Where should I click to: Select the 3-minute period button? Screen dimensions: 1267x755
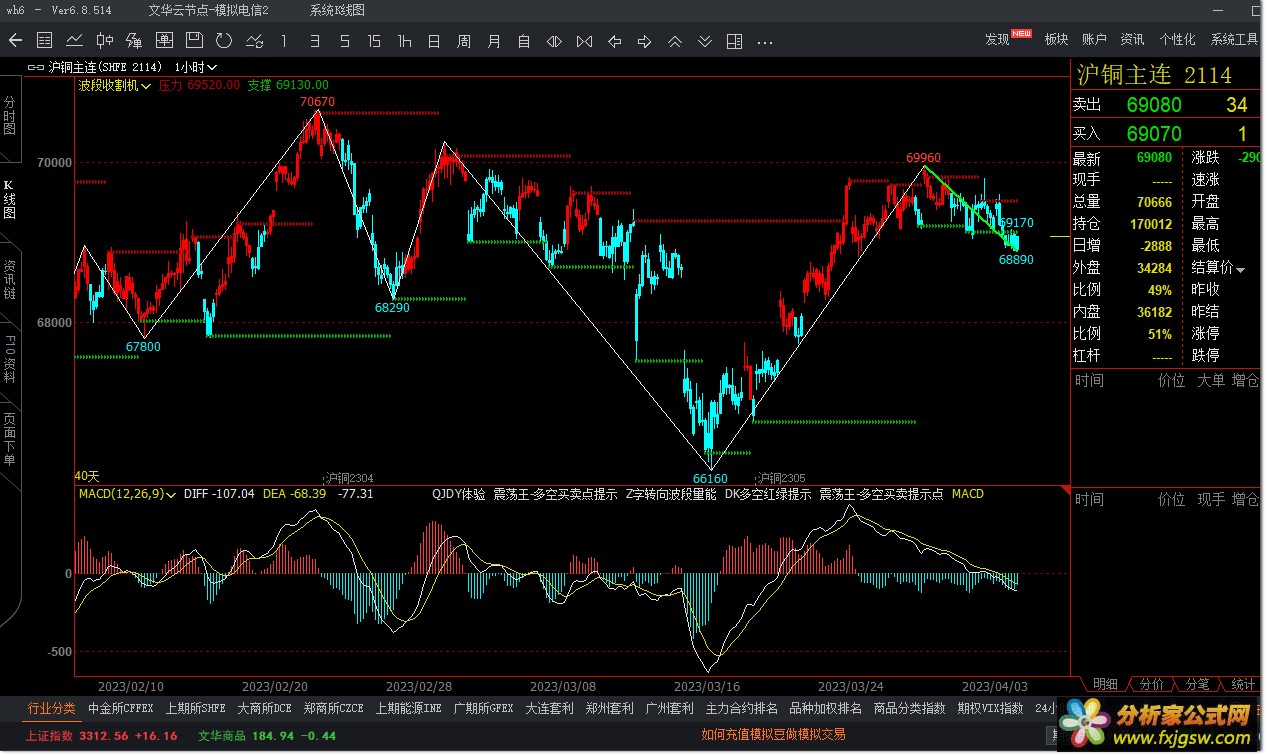(314, 41)
